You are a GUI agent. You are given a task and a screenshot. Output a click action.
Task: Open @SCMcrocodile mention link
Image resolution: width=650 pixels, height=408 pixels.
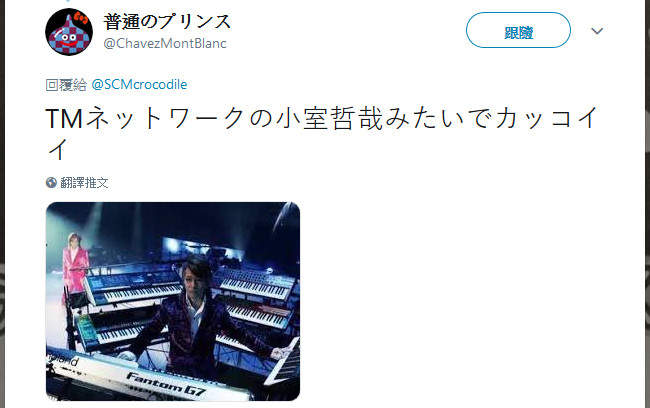pyautogui.click(x=139, y=85)
